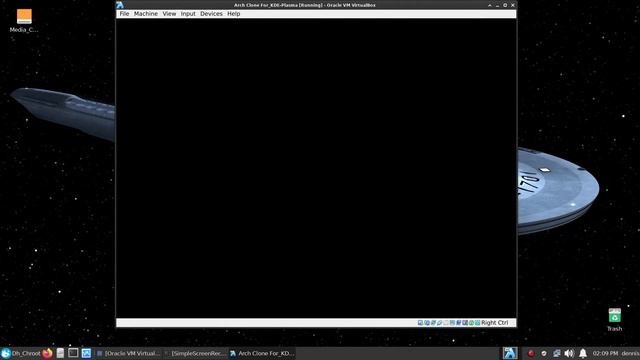This screenshot has height=360, width=640.
Task: Open the View menu
Action: point(169,13)
